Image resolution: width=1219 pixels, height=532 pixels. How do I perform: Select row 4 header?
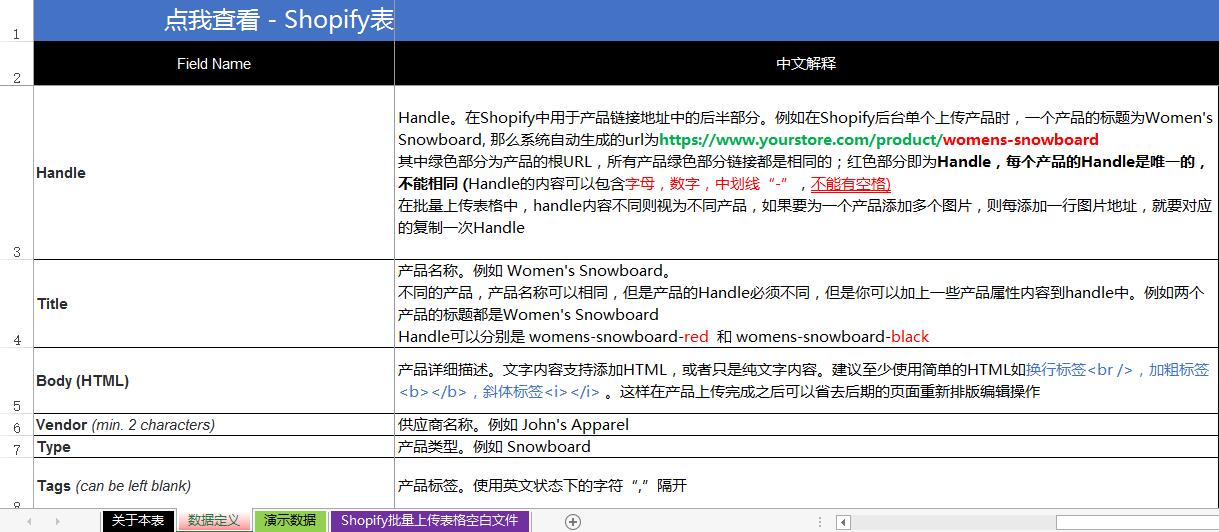pos(16,304)
